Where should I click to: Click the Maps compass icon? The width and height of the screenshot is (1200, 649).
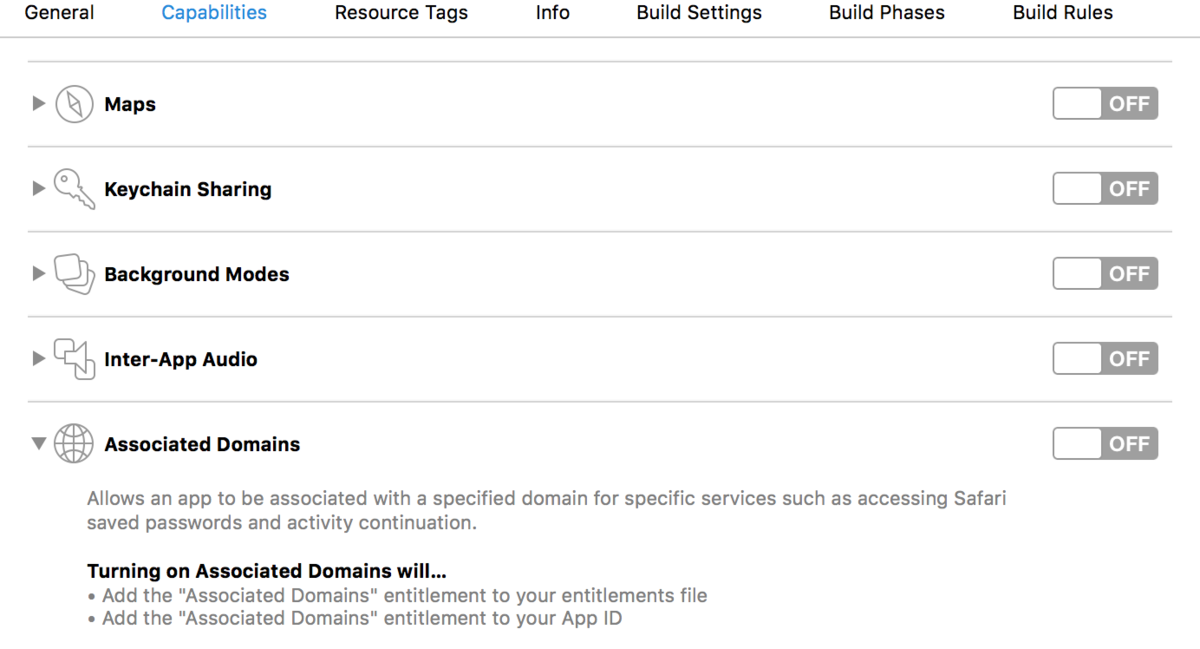74,104
